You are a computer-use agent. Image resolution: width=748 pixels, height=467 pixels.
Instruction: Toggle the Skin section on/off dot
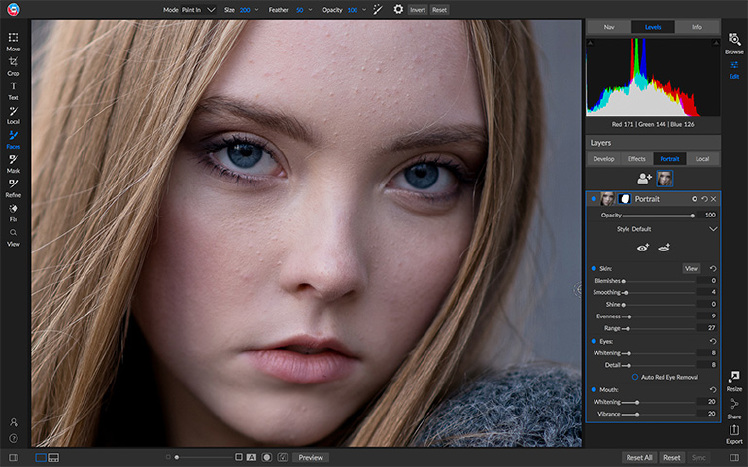click(x=593, y=269)
